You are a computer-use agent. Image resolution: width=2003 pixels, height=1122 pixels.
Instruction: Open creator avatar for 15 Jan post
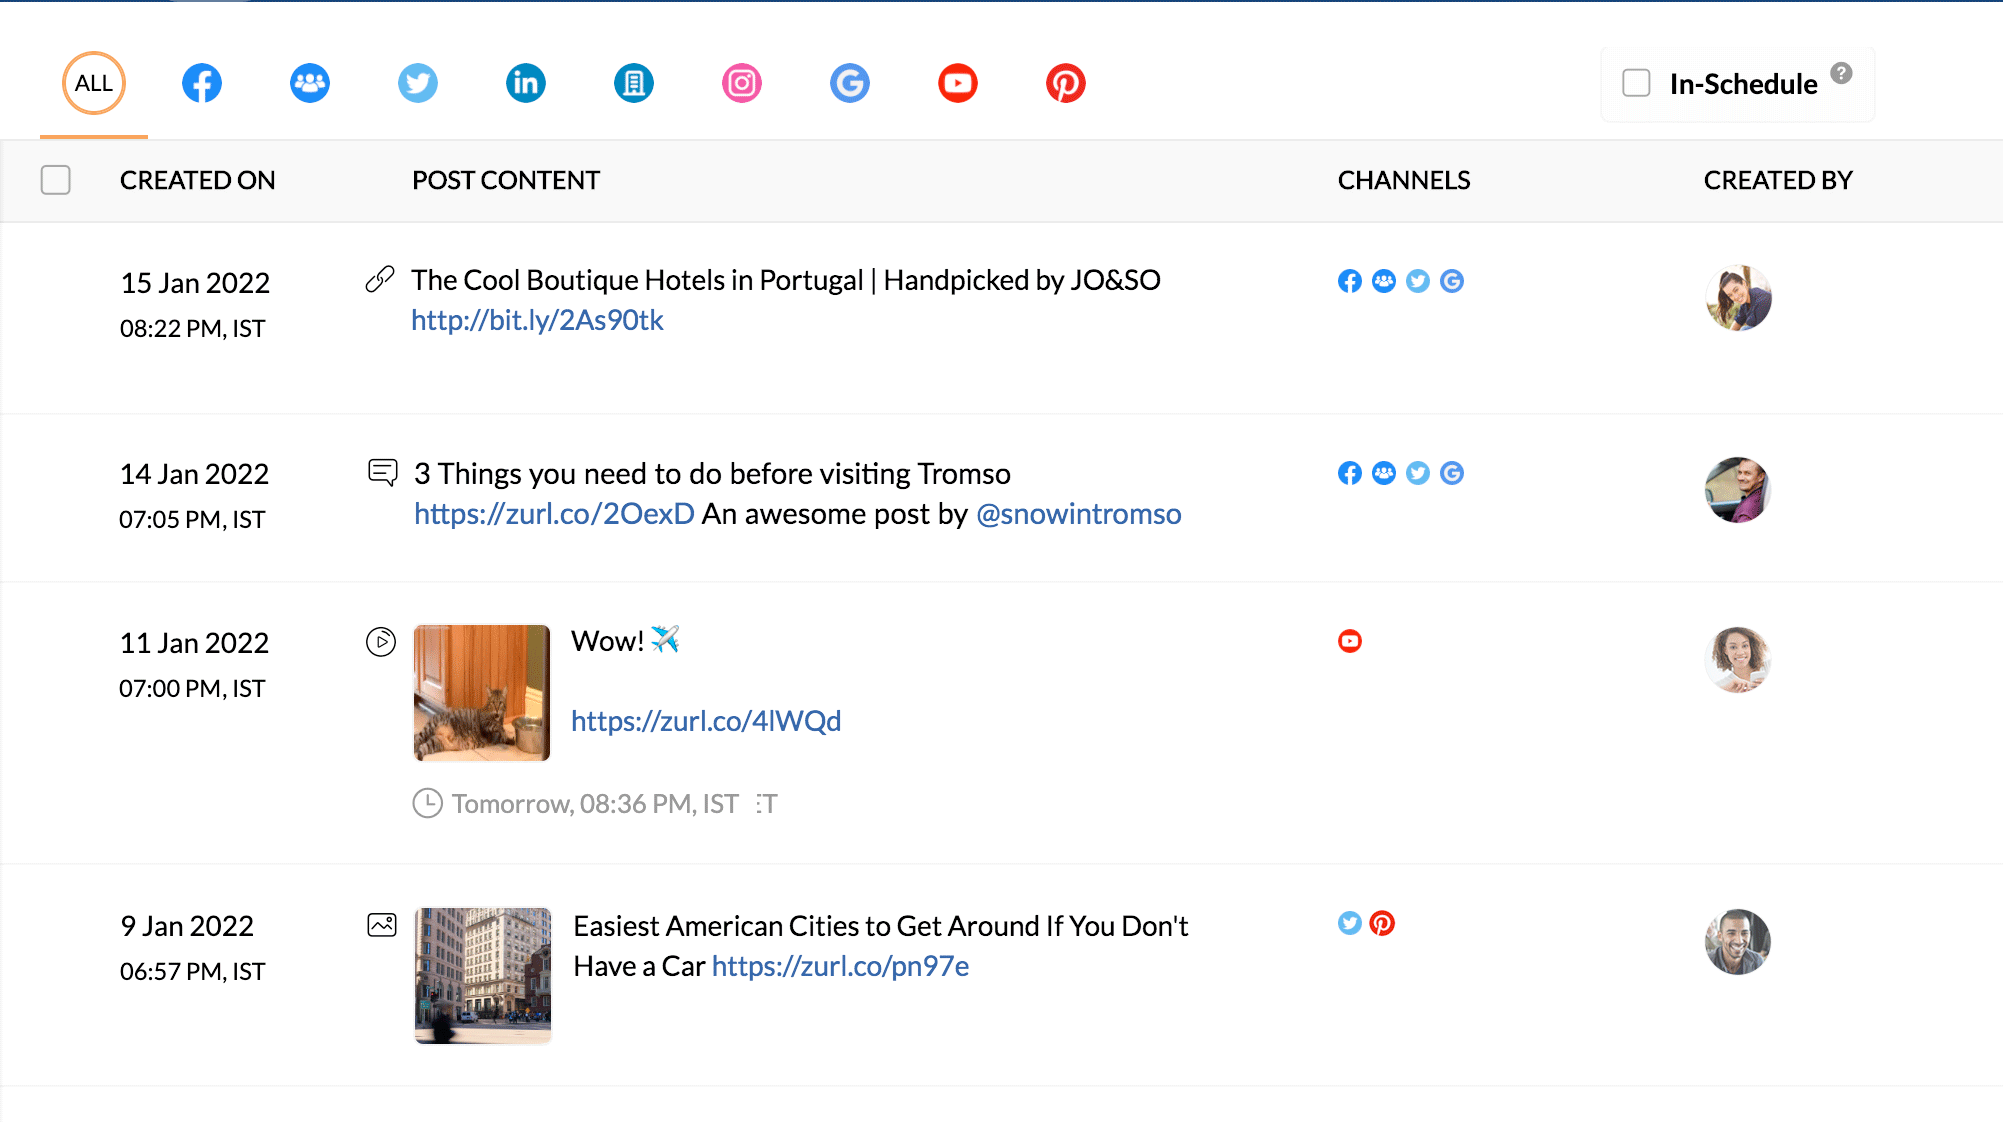pos(1738,298)
